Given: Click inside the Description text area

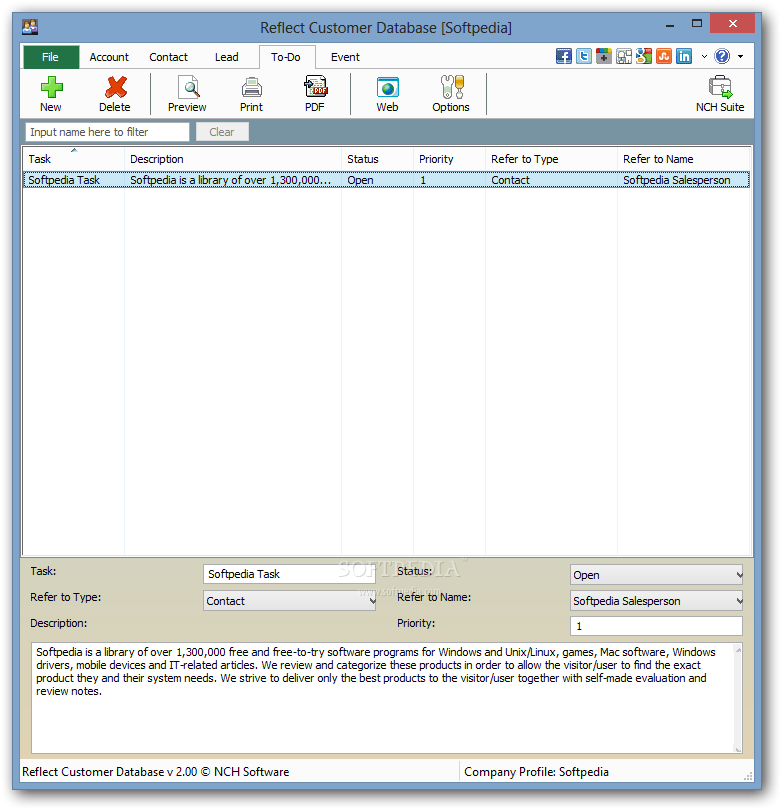Looking at the screenshot, I should (x=382, y=697).
